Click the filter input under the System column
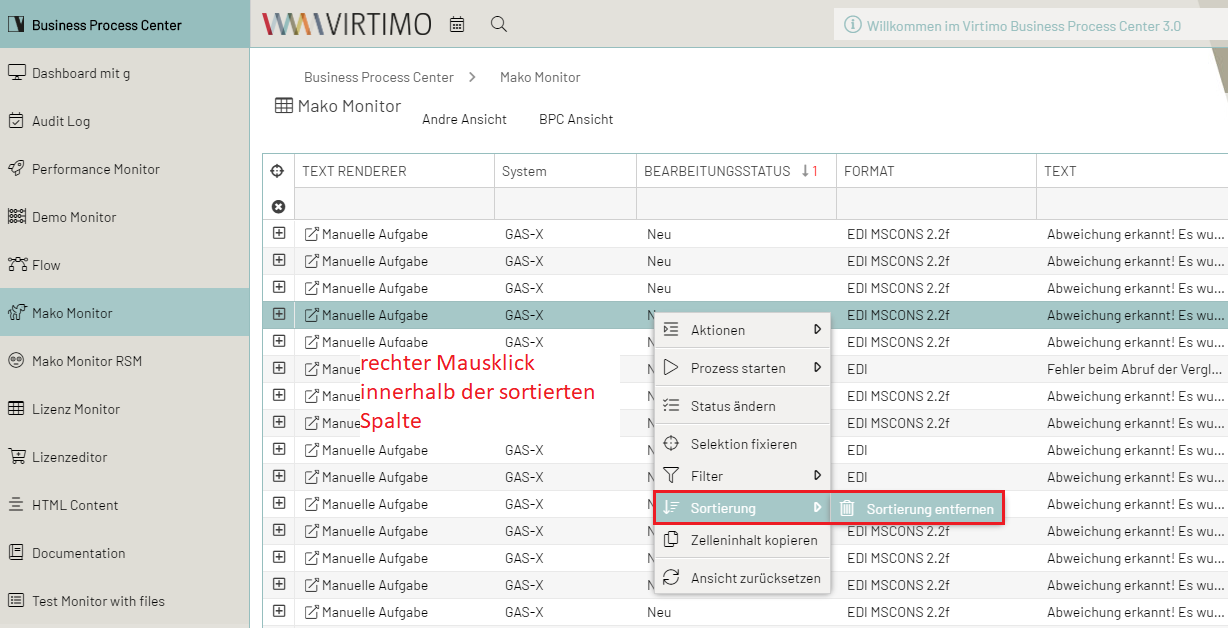Image resolution: width=1228 pixels, height=628 pixels. 565,203
